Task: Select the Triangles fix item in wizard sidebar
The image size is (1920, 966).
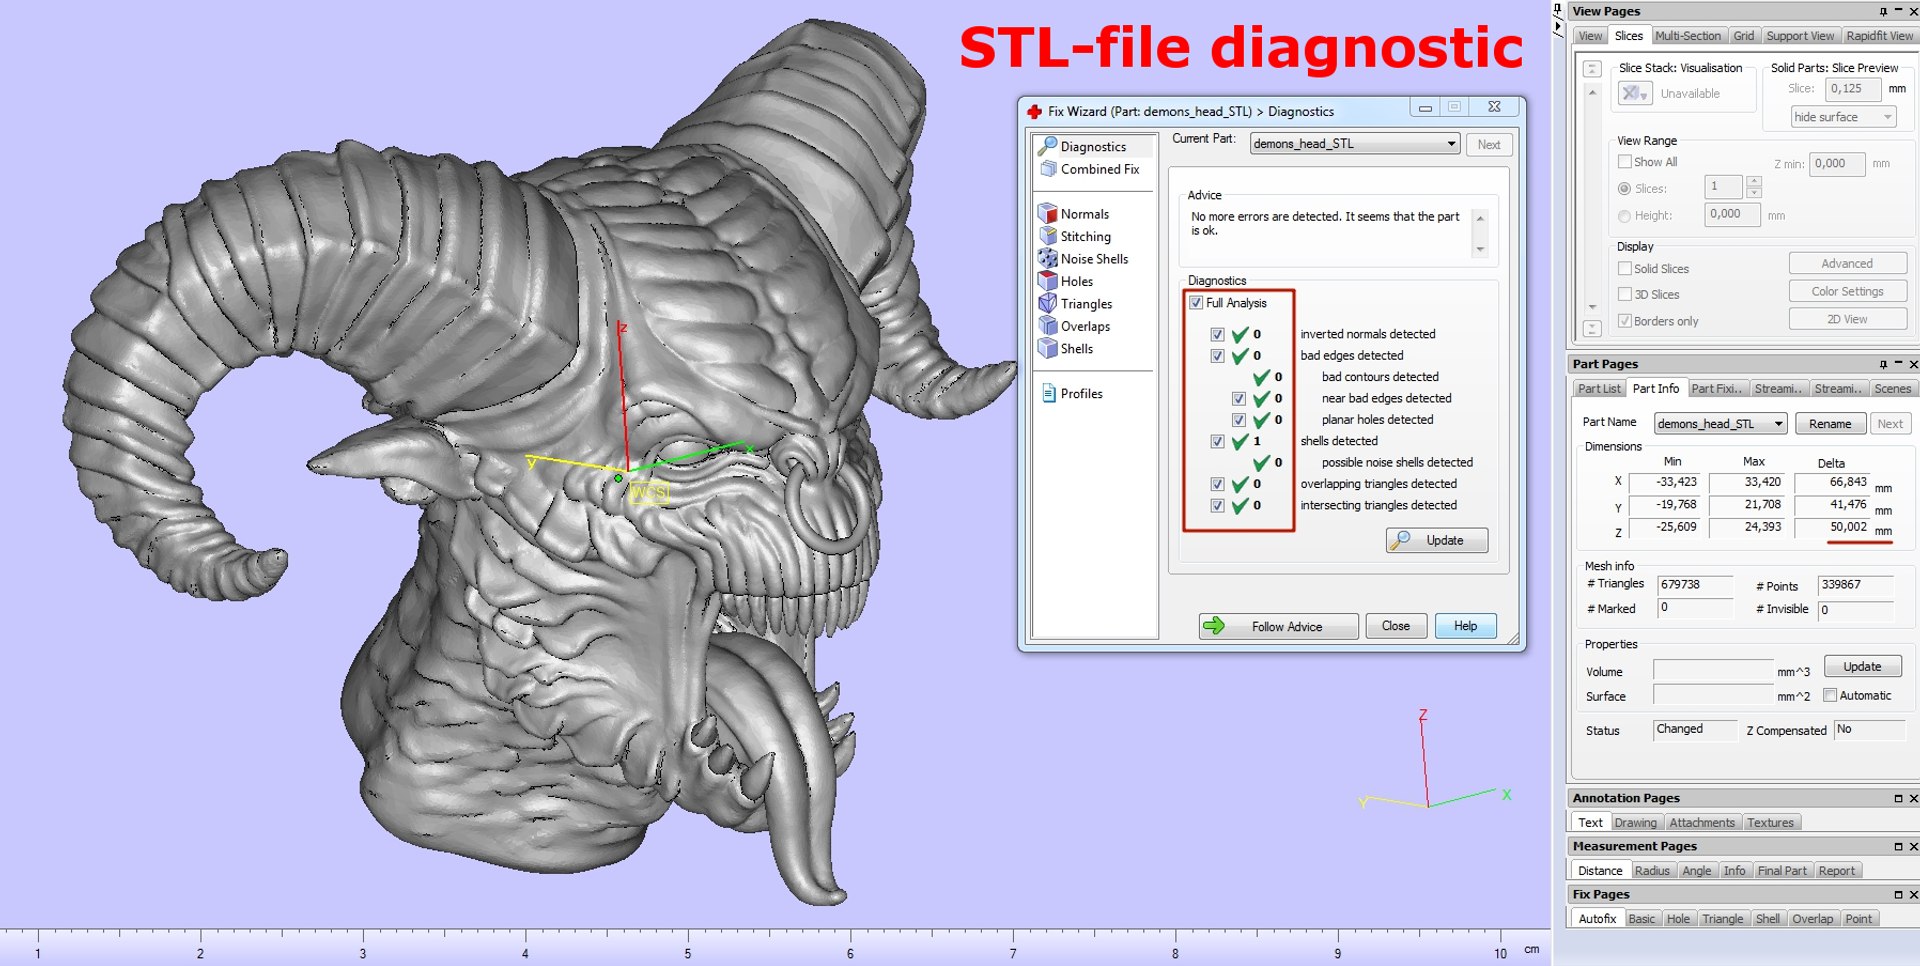Action: (x=1076, y=304)
